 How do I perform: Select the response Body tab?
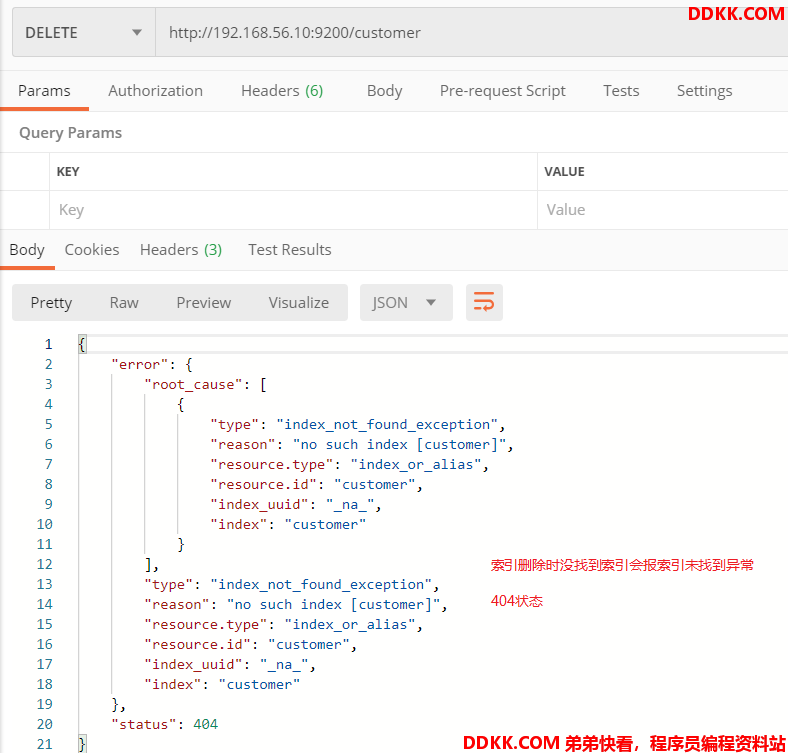tap(27, 250)
